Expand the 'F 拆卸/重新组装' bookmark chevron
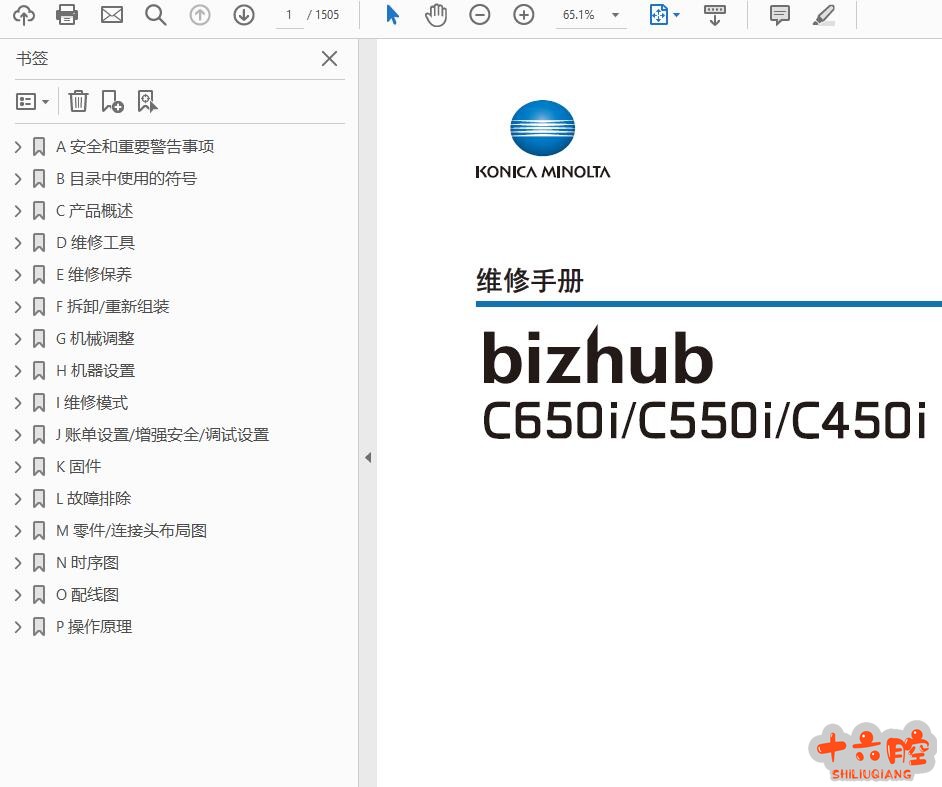This screenshot has height=787, width=942. point(18,307)
